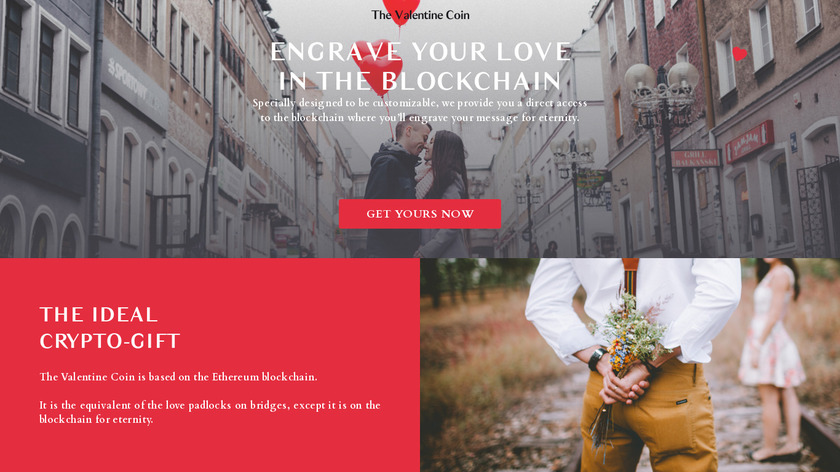
Task: Select the 'Specially designed to be customizable' paragraph
Action: [x=420, y=110]
